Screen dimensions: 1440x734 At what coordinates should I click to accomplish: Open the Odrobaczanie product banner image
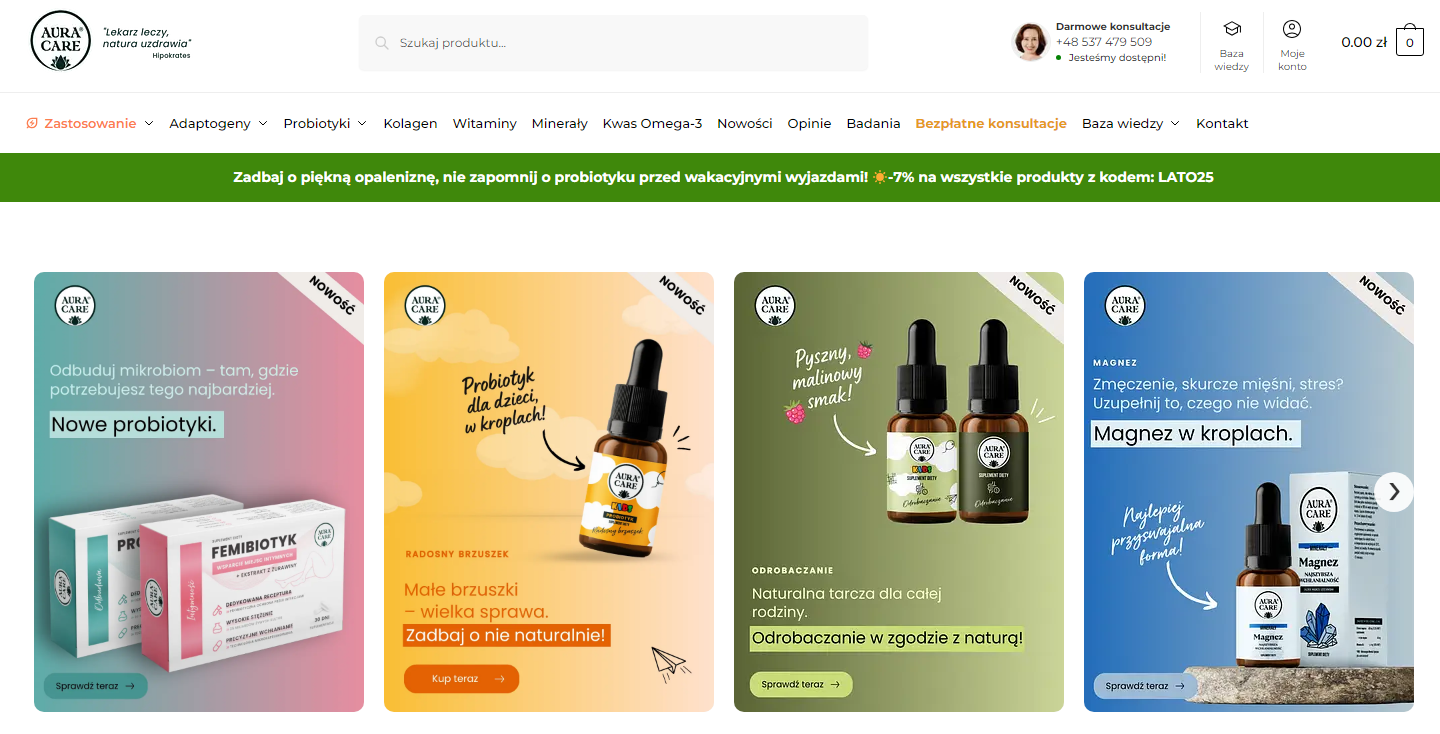point(899,492)
